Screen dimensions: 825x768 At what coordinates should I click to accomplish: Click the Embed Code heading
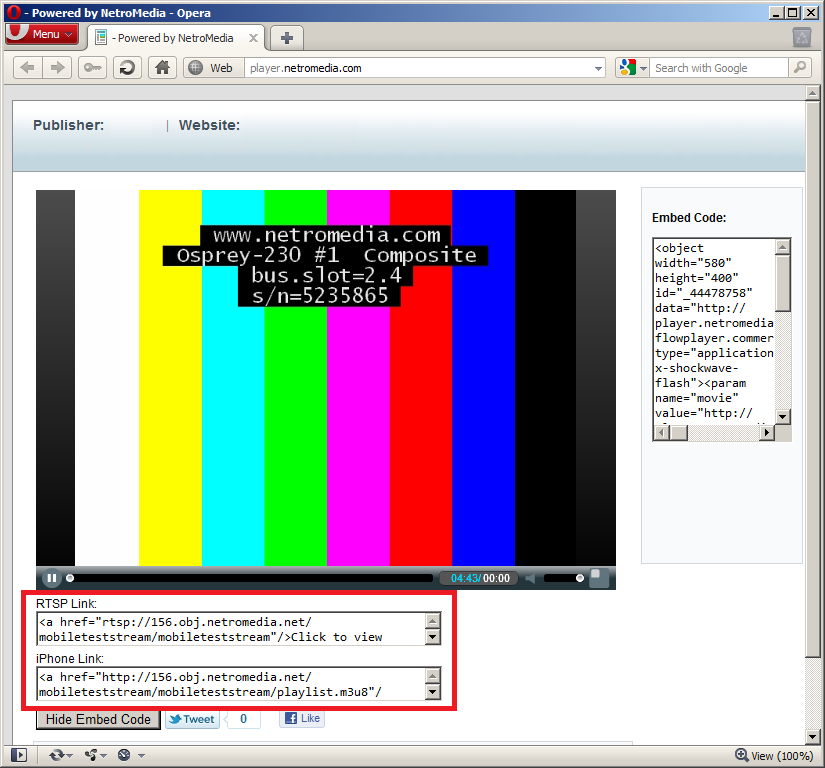[689, 218]
